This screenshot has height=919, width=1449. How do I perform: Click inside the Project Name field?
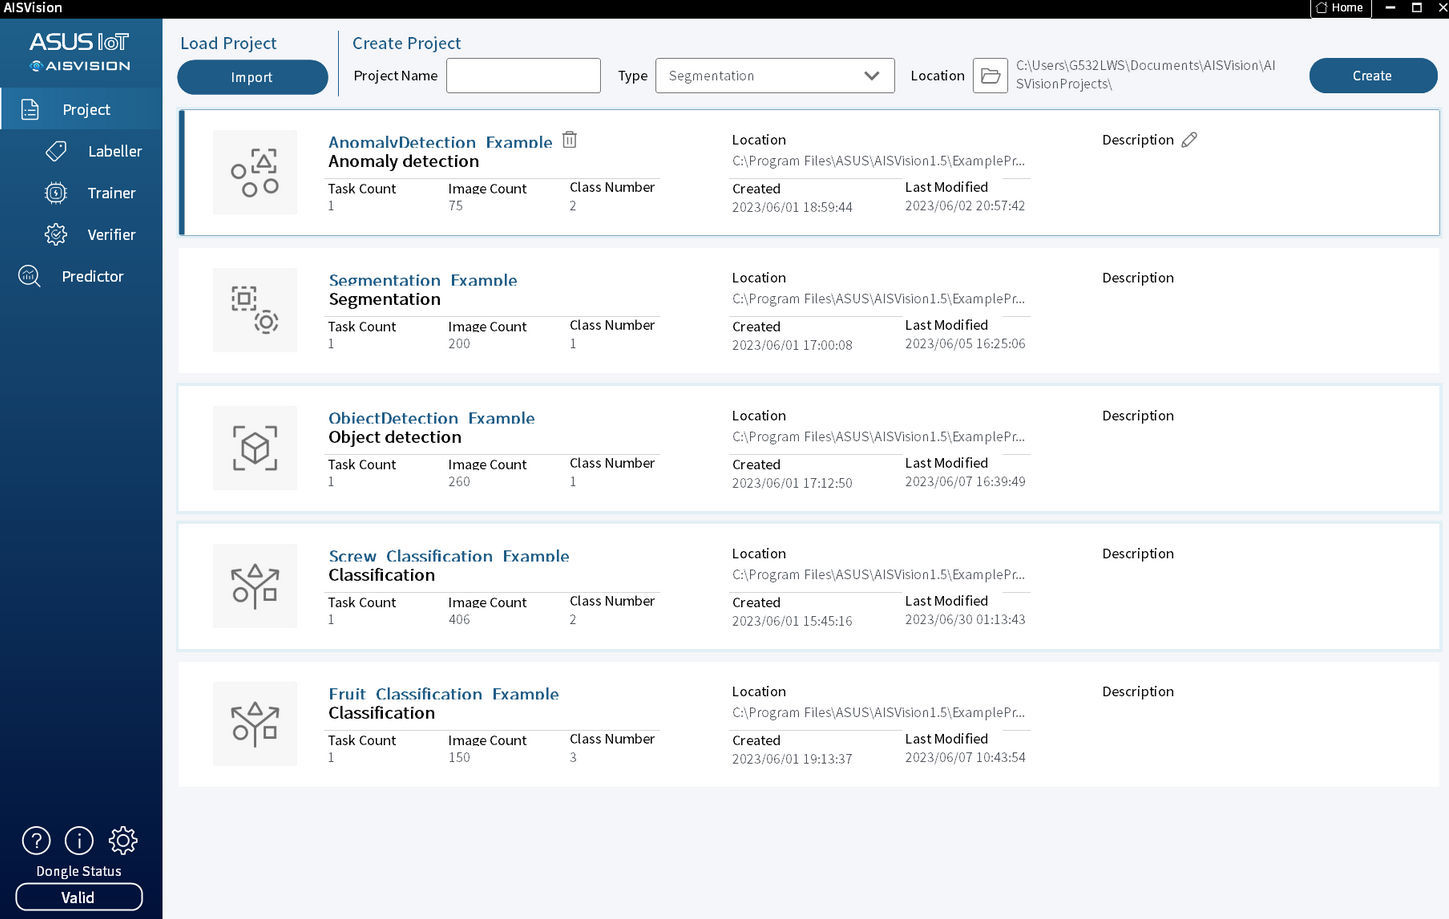click(x=523, y=75)
